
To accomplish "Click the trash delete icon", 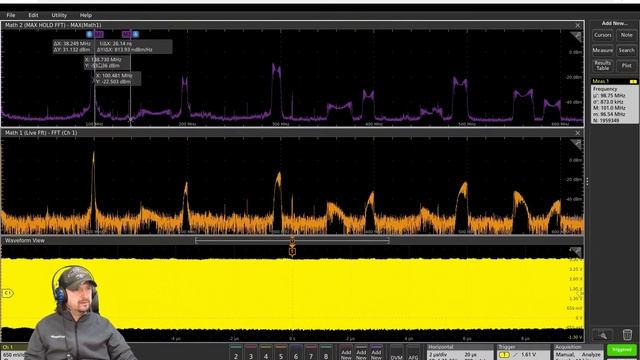I will point(627,335).
